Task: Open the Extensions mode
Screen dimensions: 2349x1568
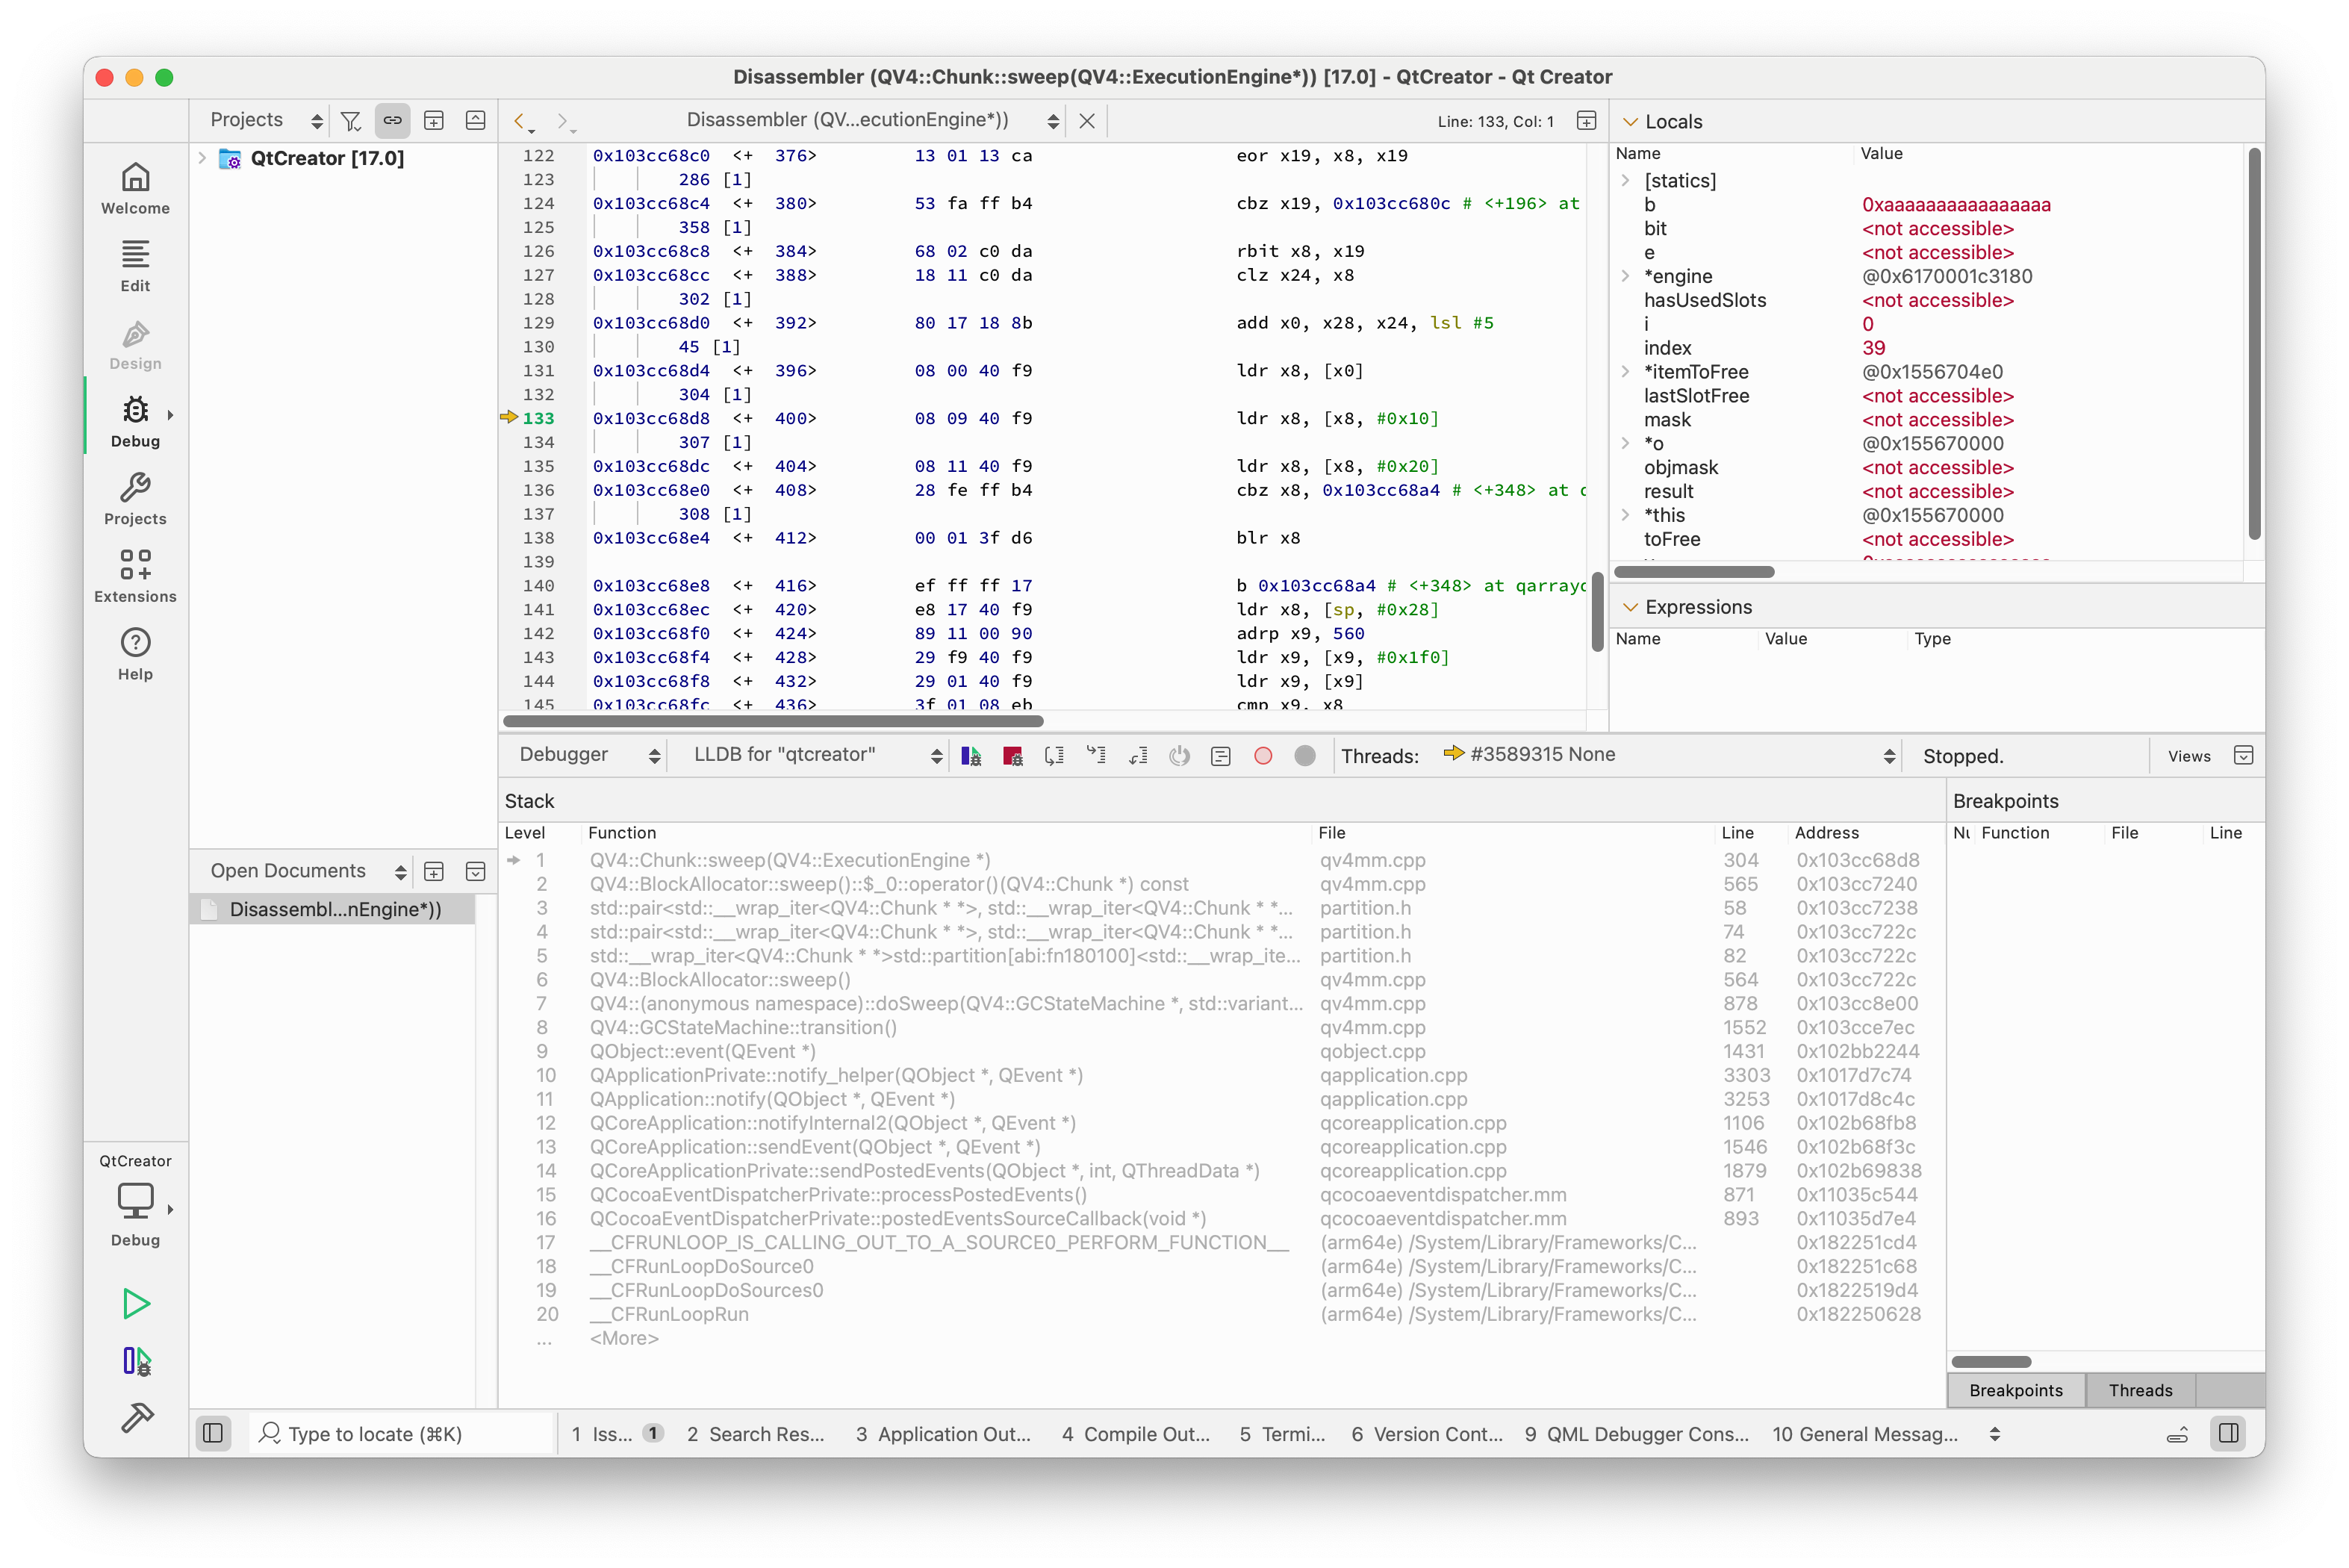Action: point(135,577)
